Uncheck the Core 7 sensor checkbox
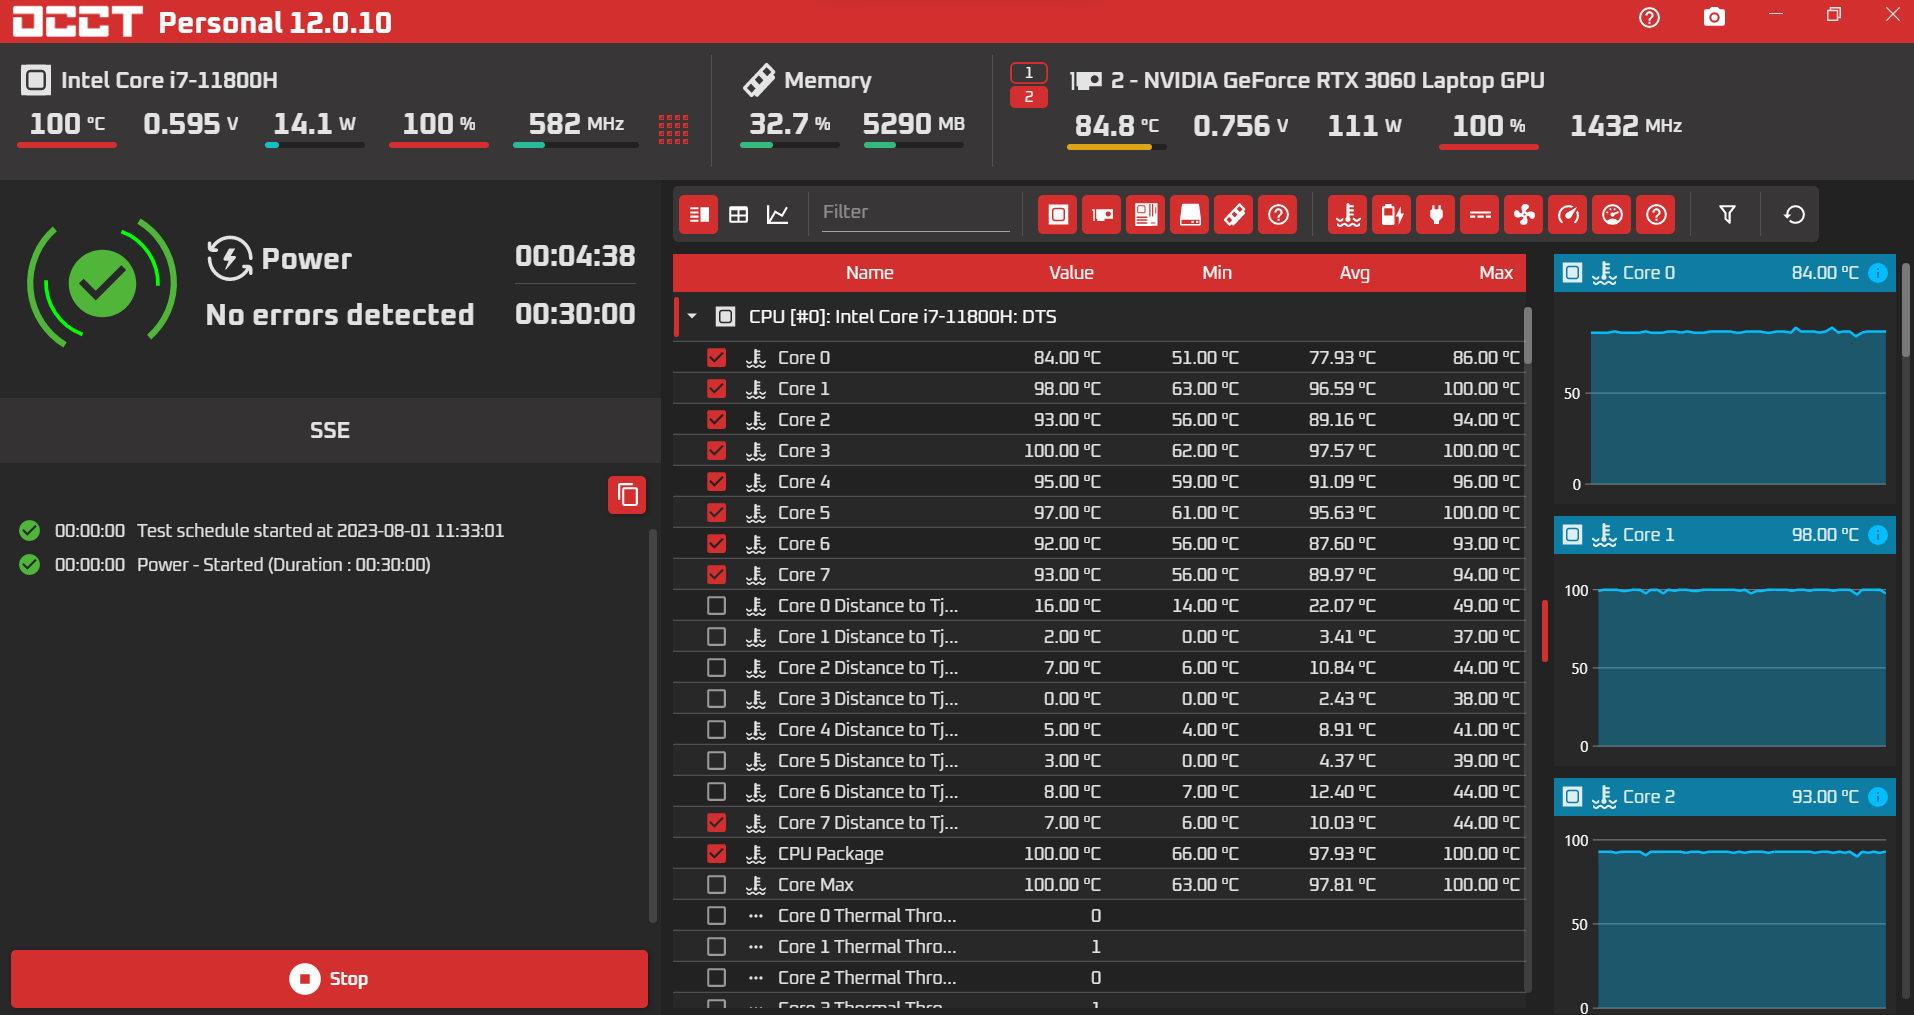1914x1015 pixels. coord(716,574)
